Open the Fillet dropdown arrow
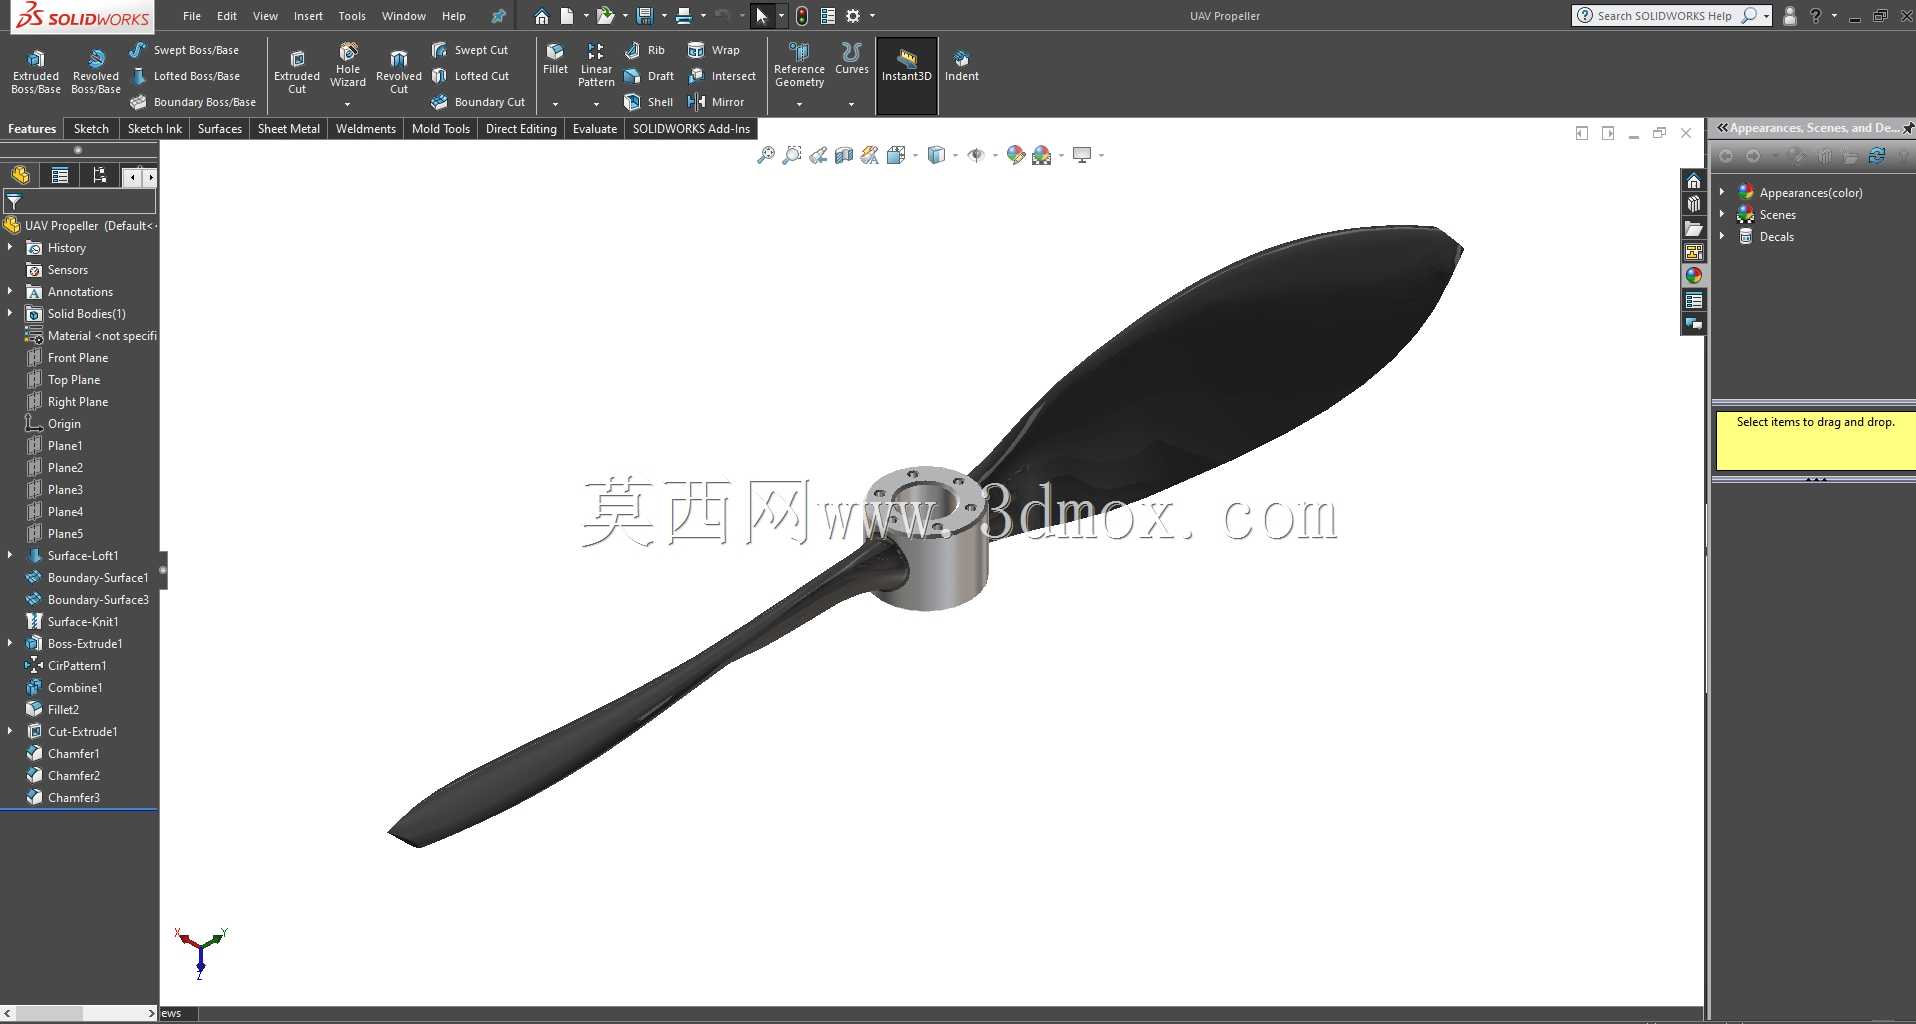Image resolution: width=1916 pixels, height=1024 pixels. (555, 104)
